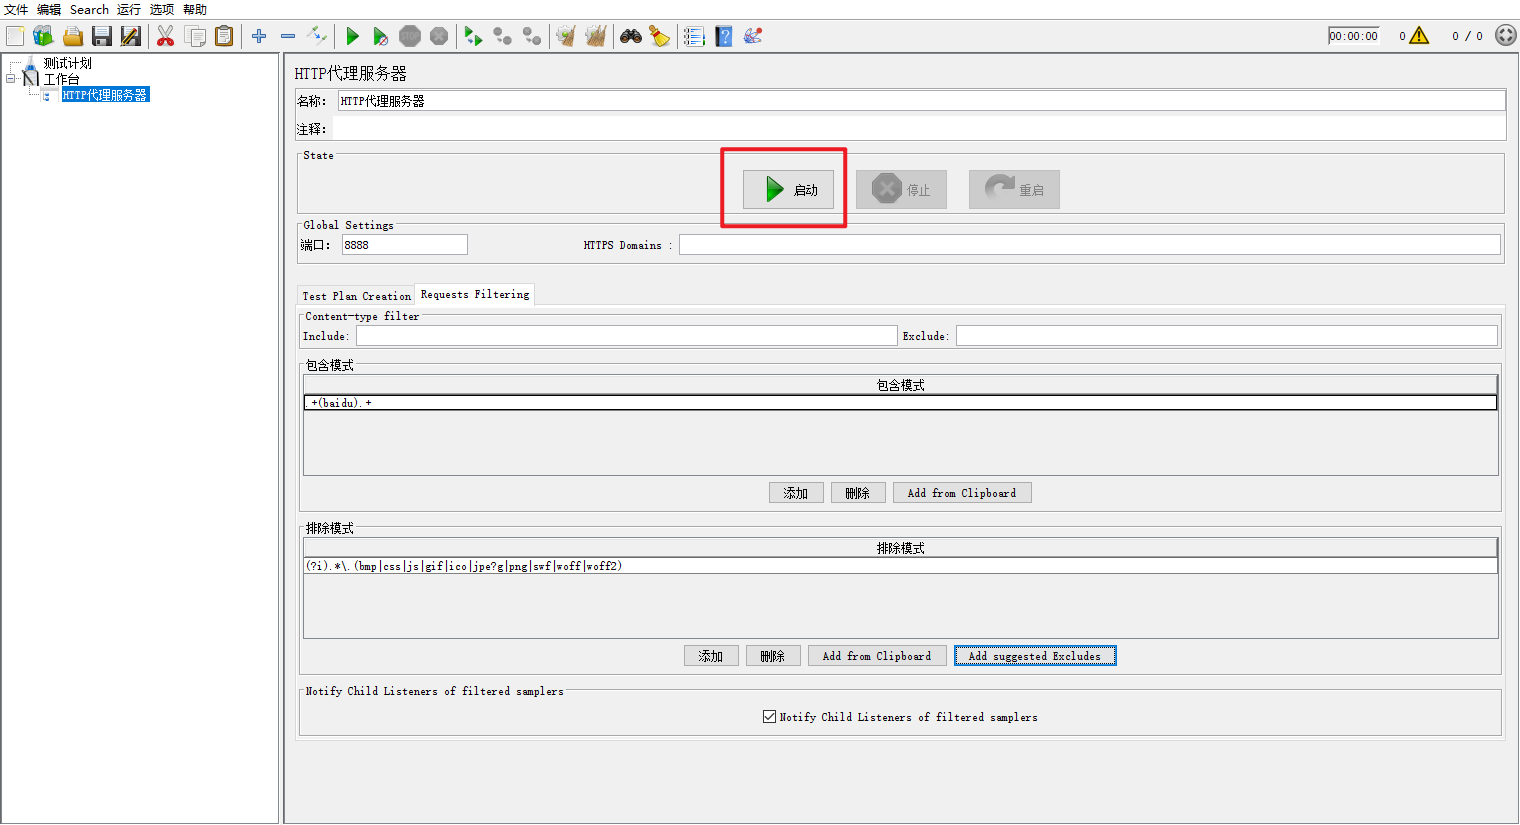Click the rightmost network-style toolbar icon
The height and width of the screenshot is (825, 1520).
click(753, 36)
